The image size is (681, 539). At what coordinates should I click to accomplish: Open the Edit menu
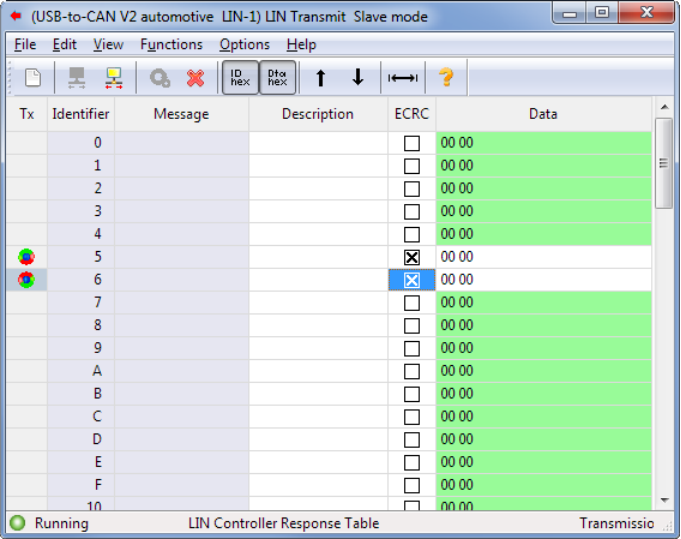coord(64,44)
